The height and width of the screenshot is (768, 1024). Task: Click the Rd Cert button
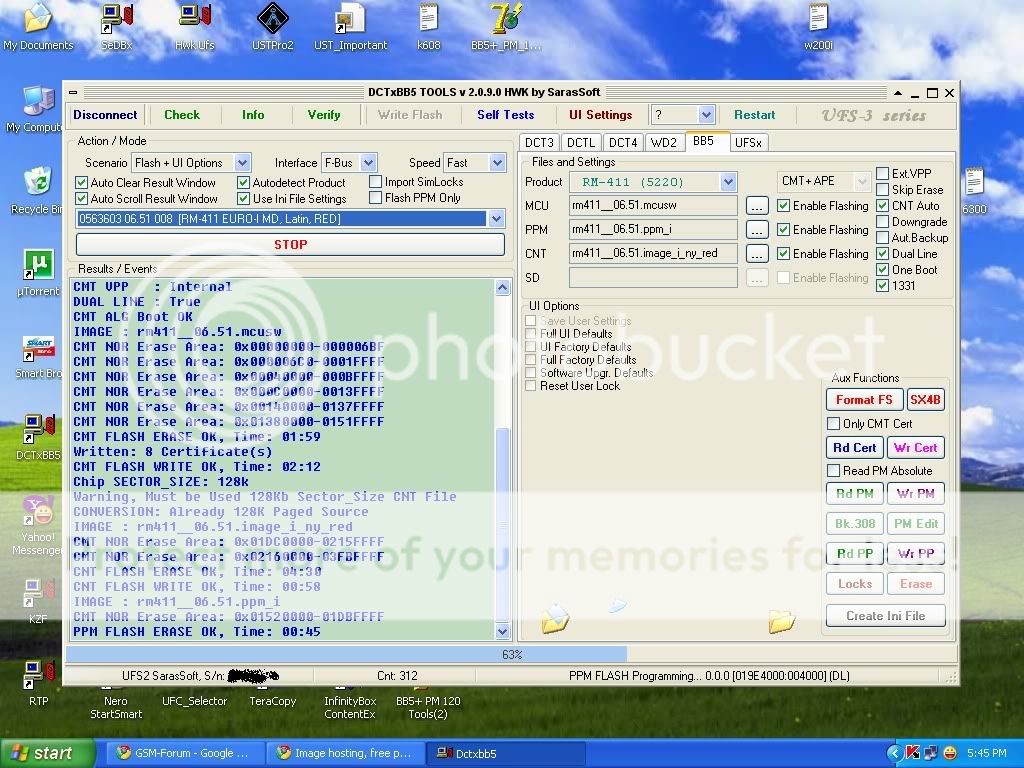coord(854,448)
